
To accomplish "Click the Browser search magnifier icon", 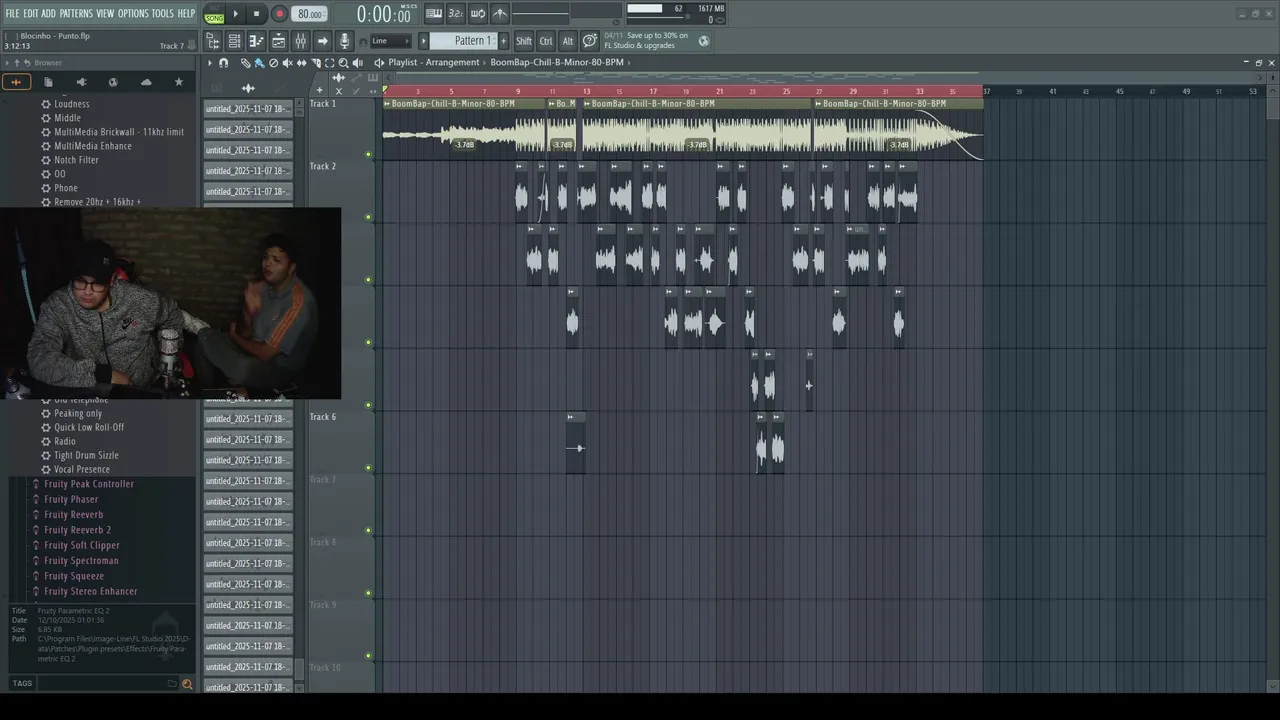I will click(x=187, y=684).
